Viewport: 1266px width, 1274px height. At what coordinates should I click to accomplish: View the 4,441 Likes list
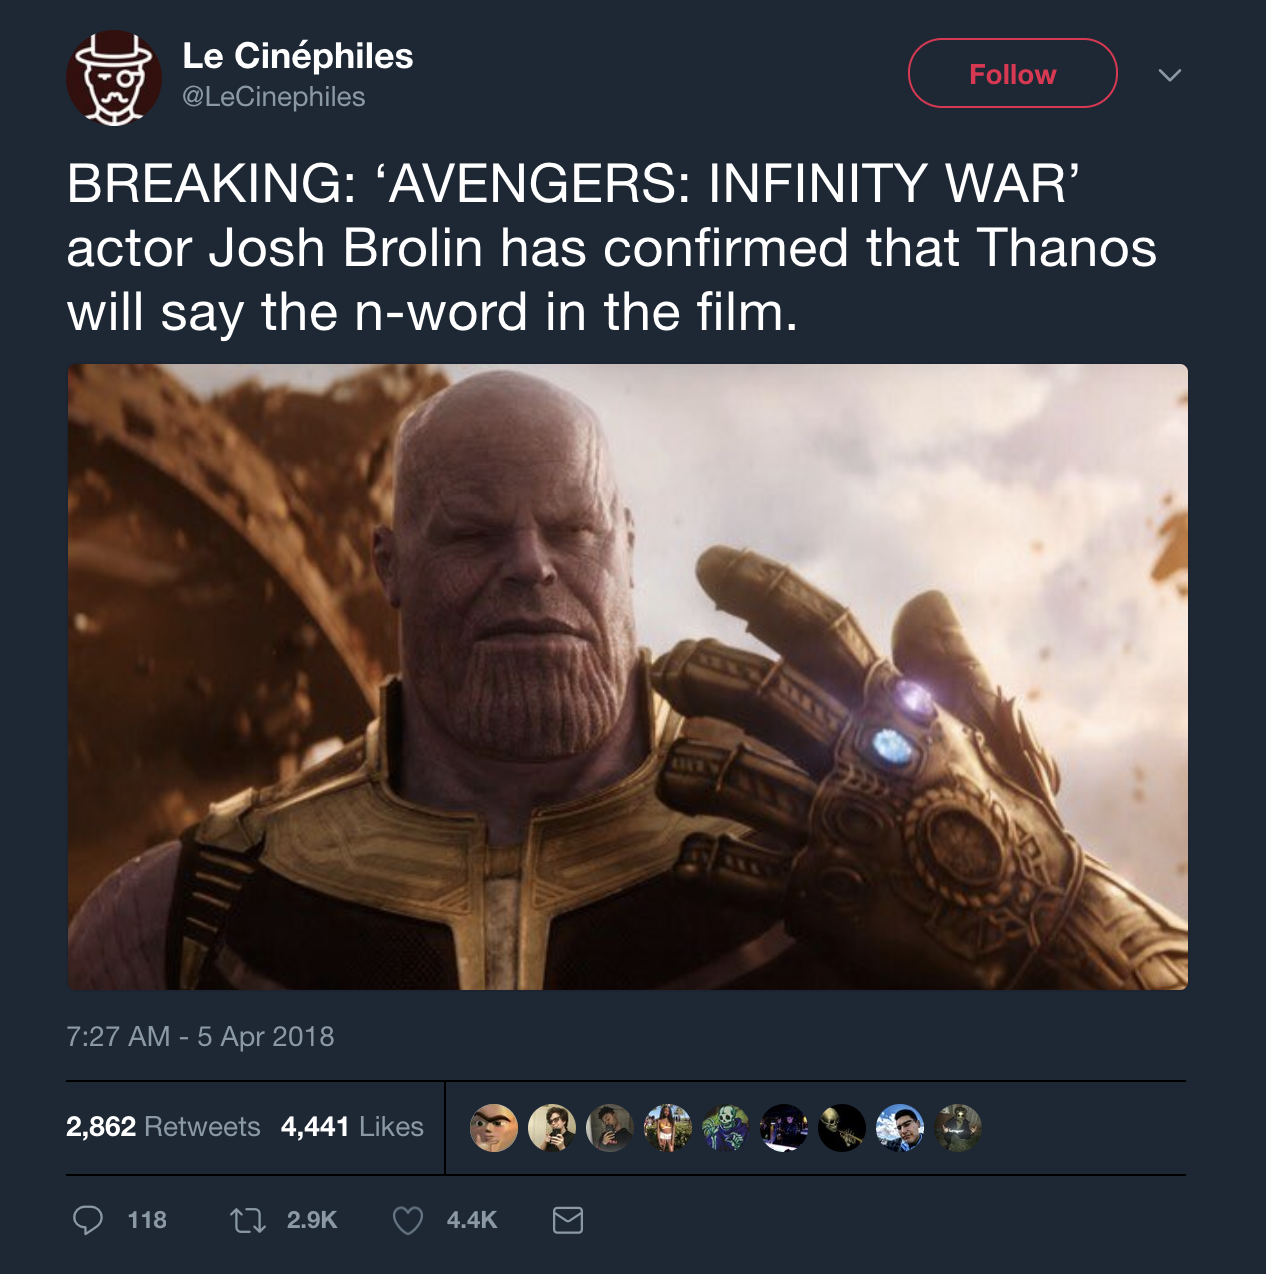tap(352, 1127)
